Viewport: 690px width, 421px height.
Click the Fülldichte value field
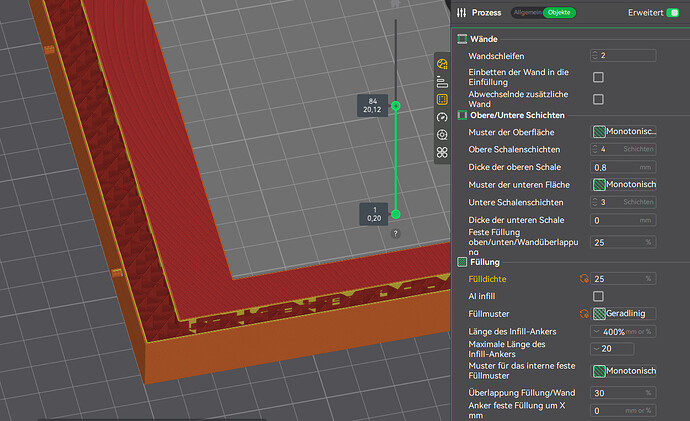pyautogui.click(x=623, y=278)
